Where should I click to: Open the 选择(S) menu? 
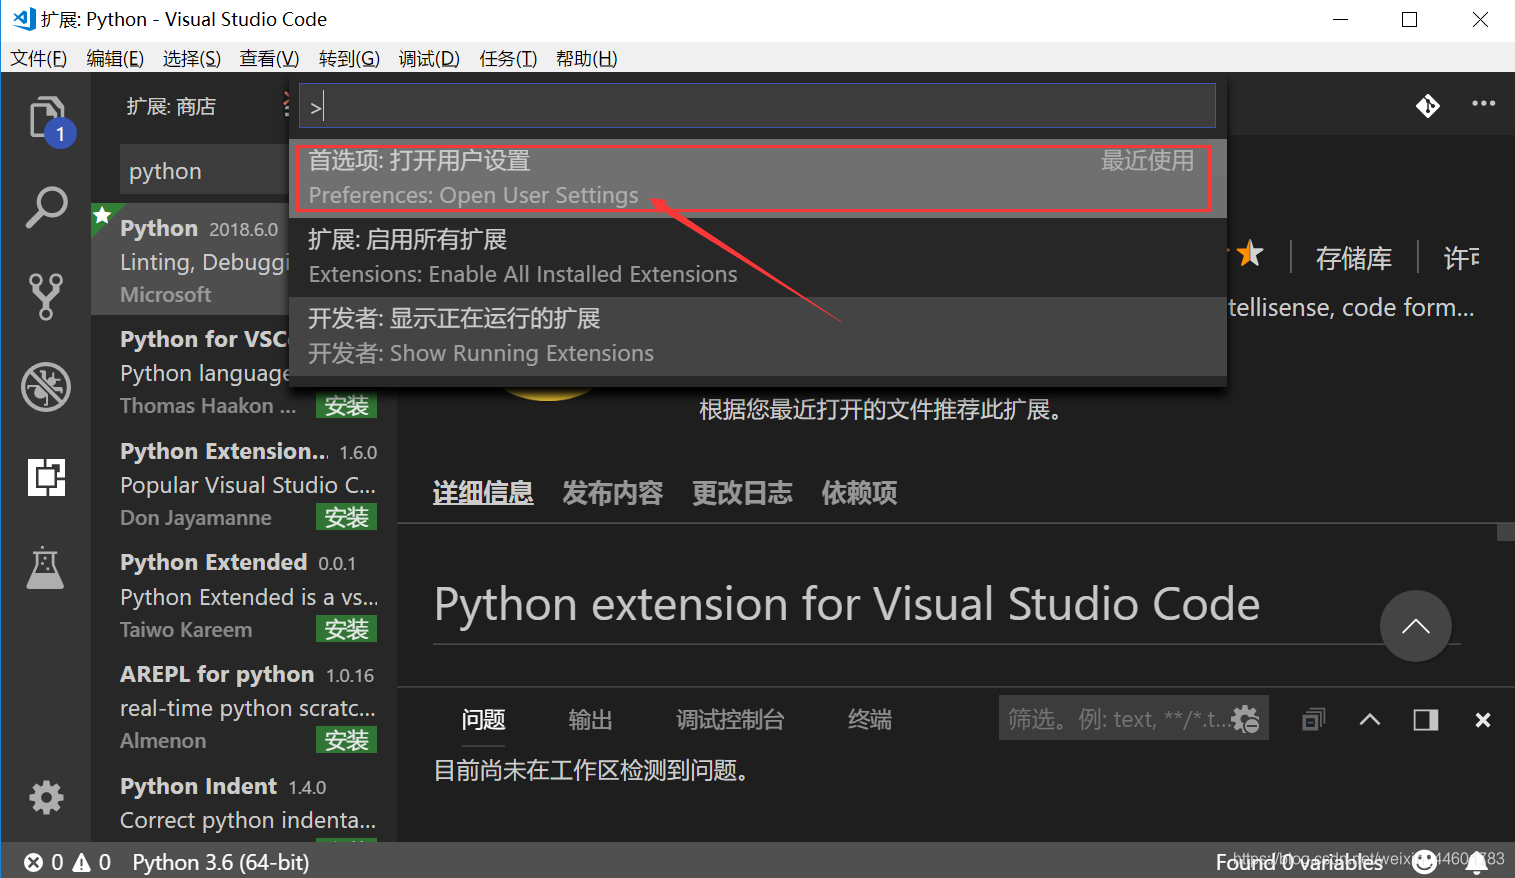pyautogui.click(x=192, y=58)
